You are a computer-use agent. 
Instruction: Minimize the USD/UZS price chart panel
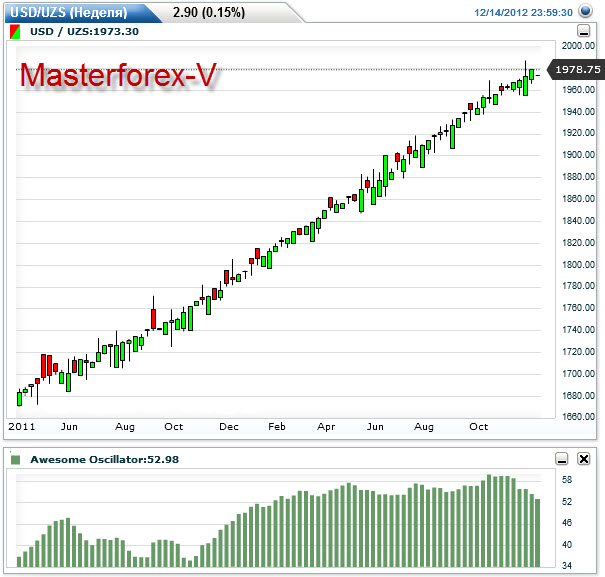point(583,30)
